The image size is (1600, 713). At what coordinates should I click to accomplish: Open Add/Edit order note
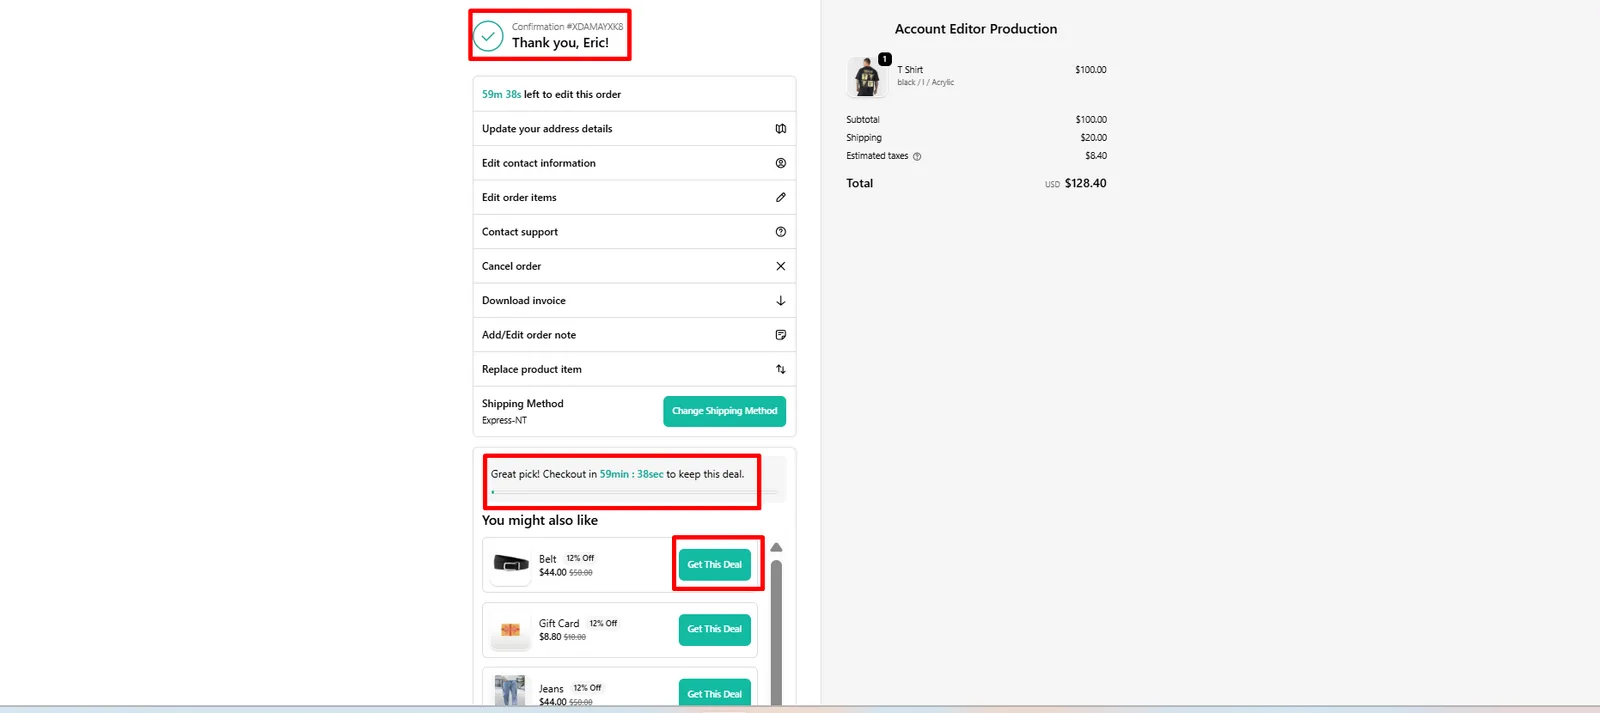click(x=634, y=335)
